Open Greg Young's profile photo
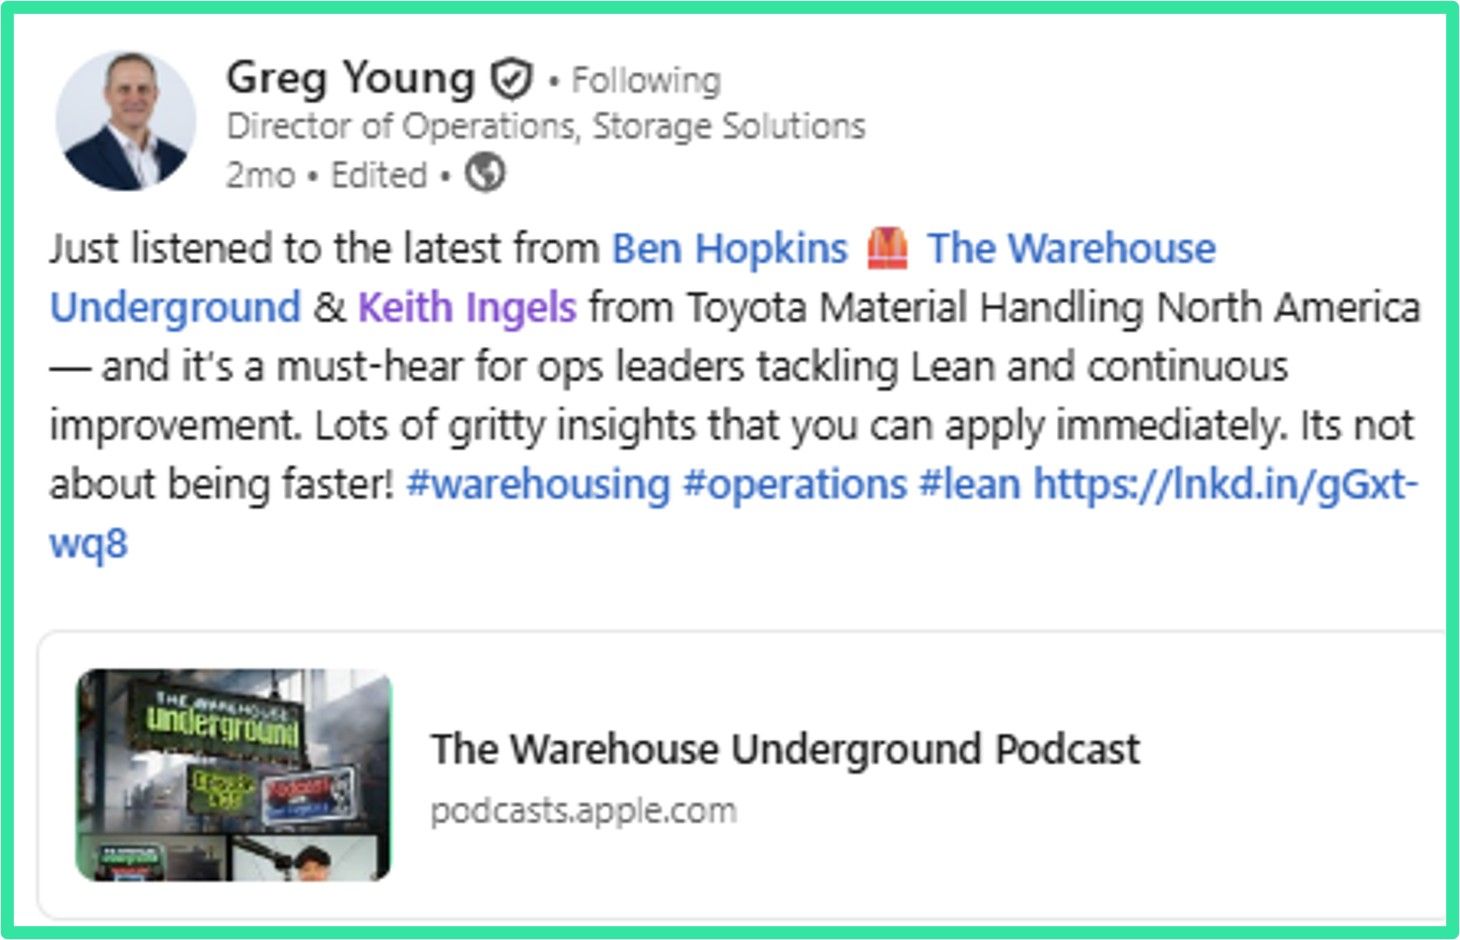 coord(125,122)
